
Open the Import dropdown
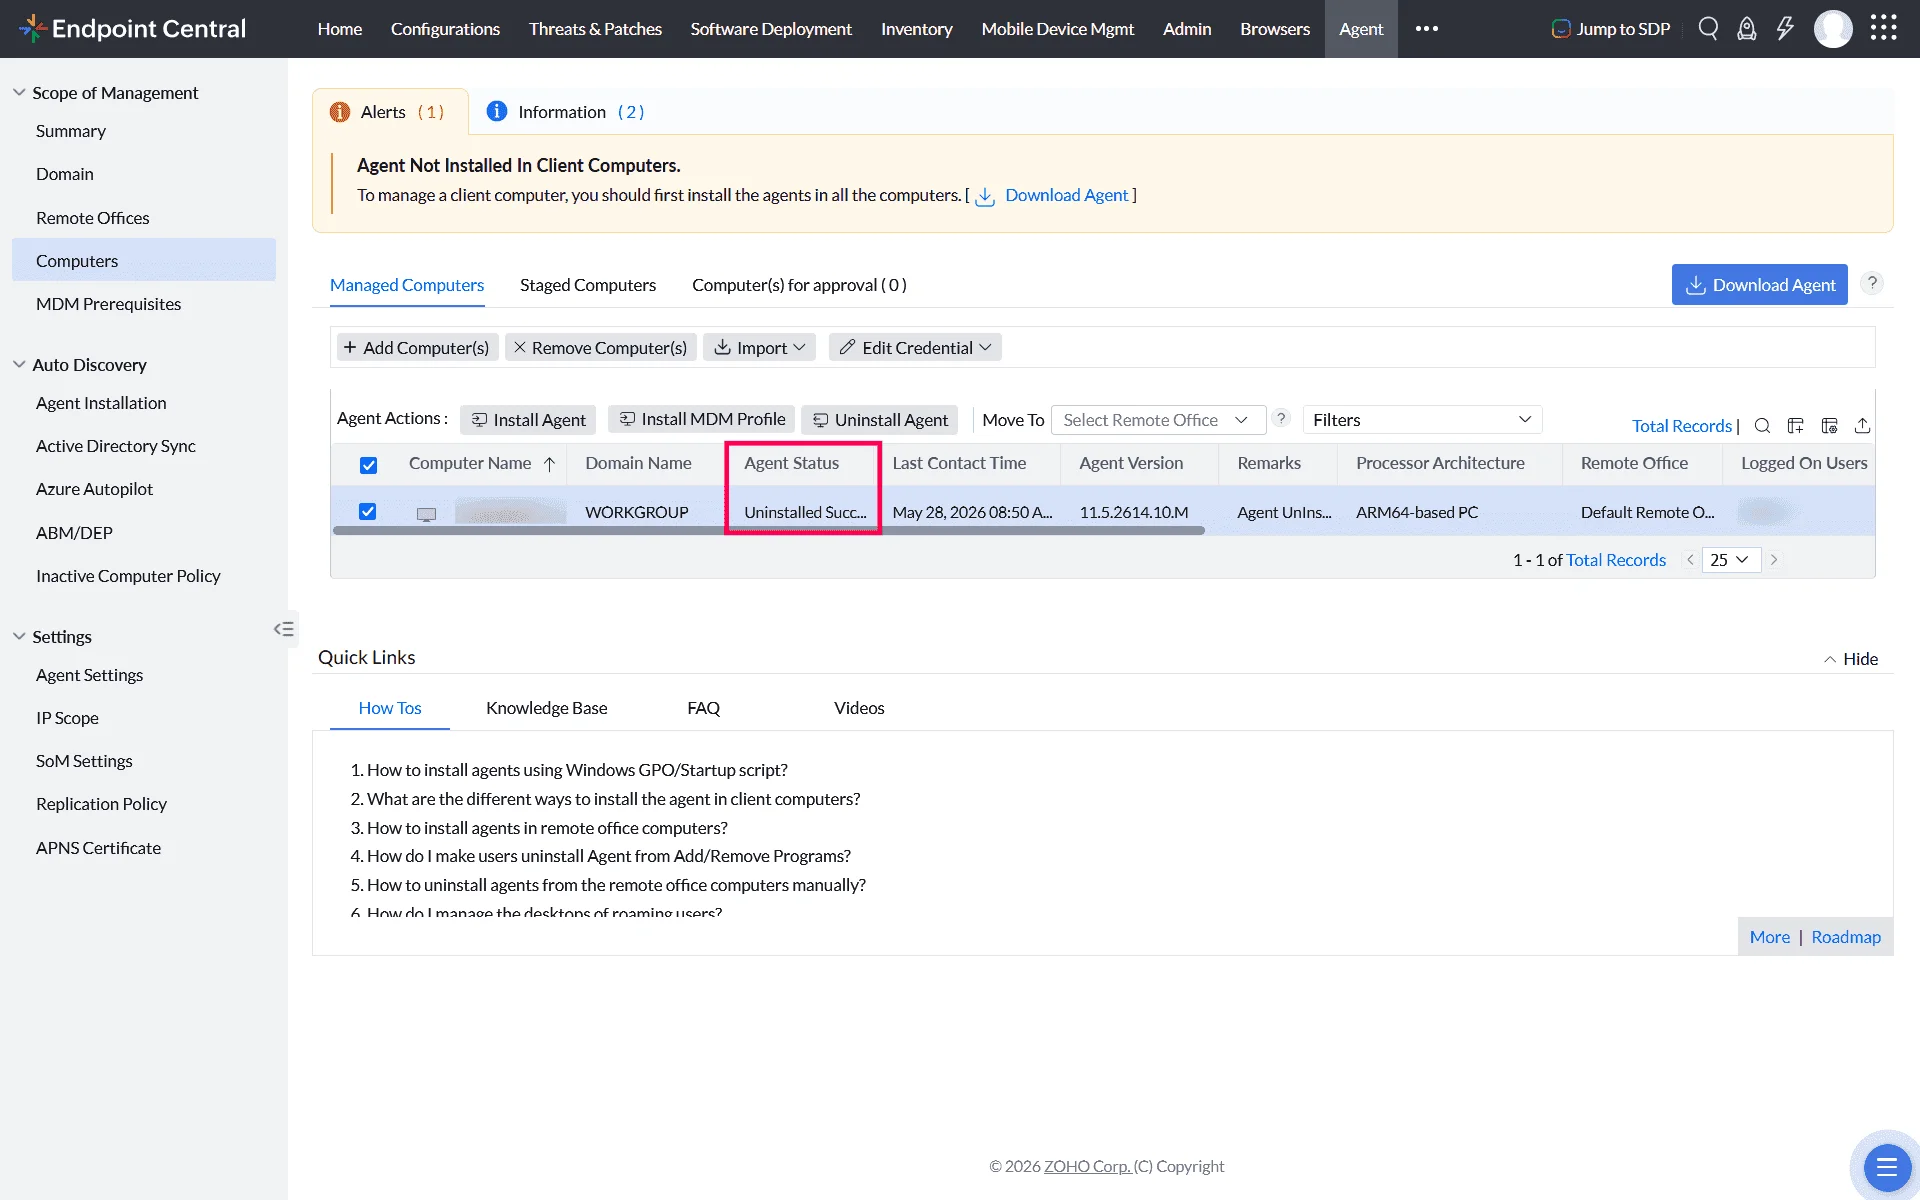(760, 347)
